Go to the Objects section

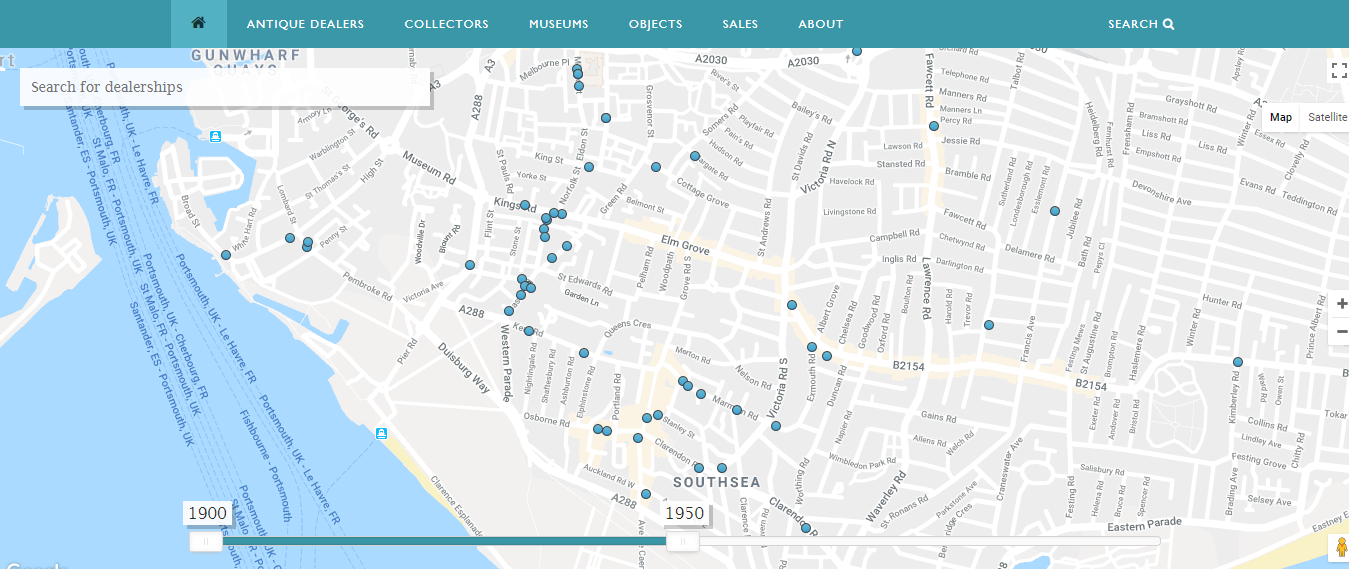click(x=655, y=24)
